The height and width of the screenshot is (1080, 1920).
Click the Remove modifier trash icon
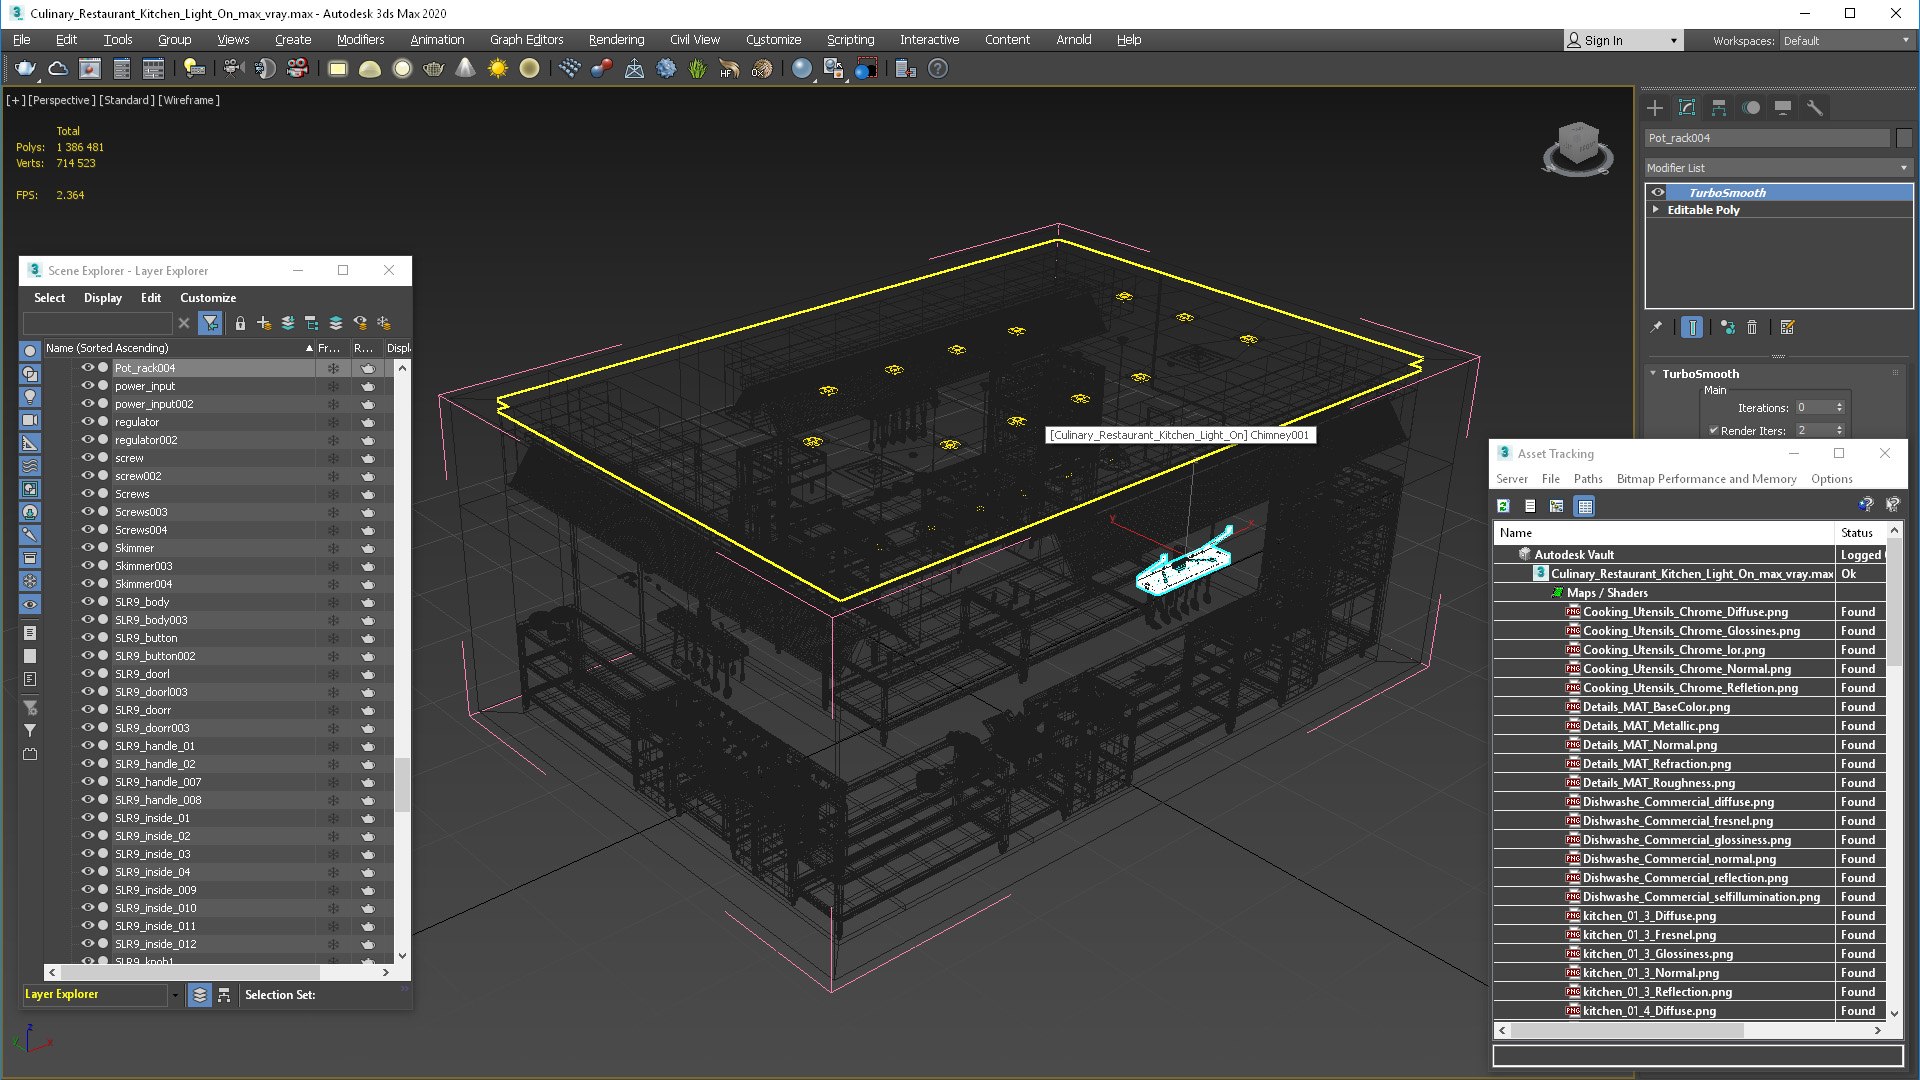[1752, 327]
